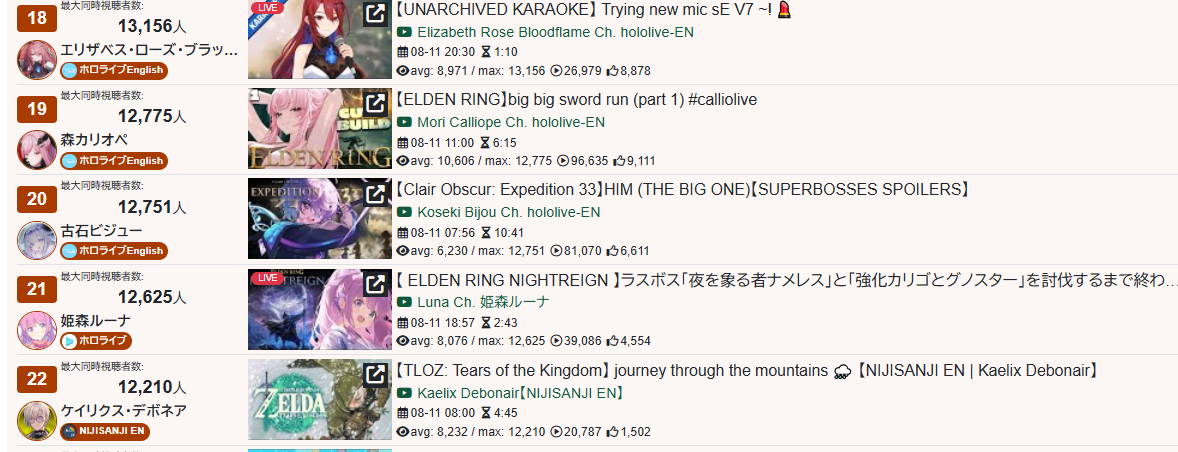Select the ホロライブ tag under 姫森ルーナ
This screenshot has height=452, width=1178.
pyautogui.click(x=96, y=341)
